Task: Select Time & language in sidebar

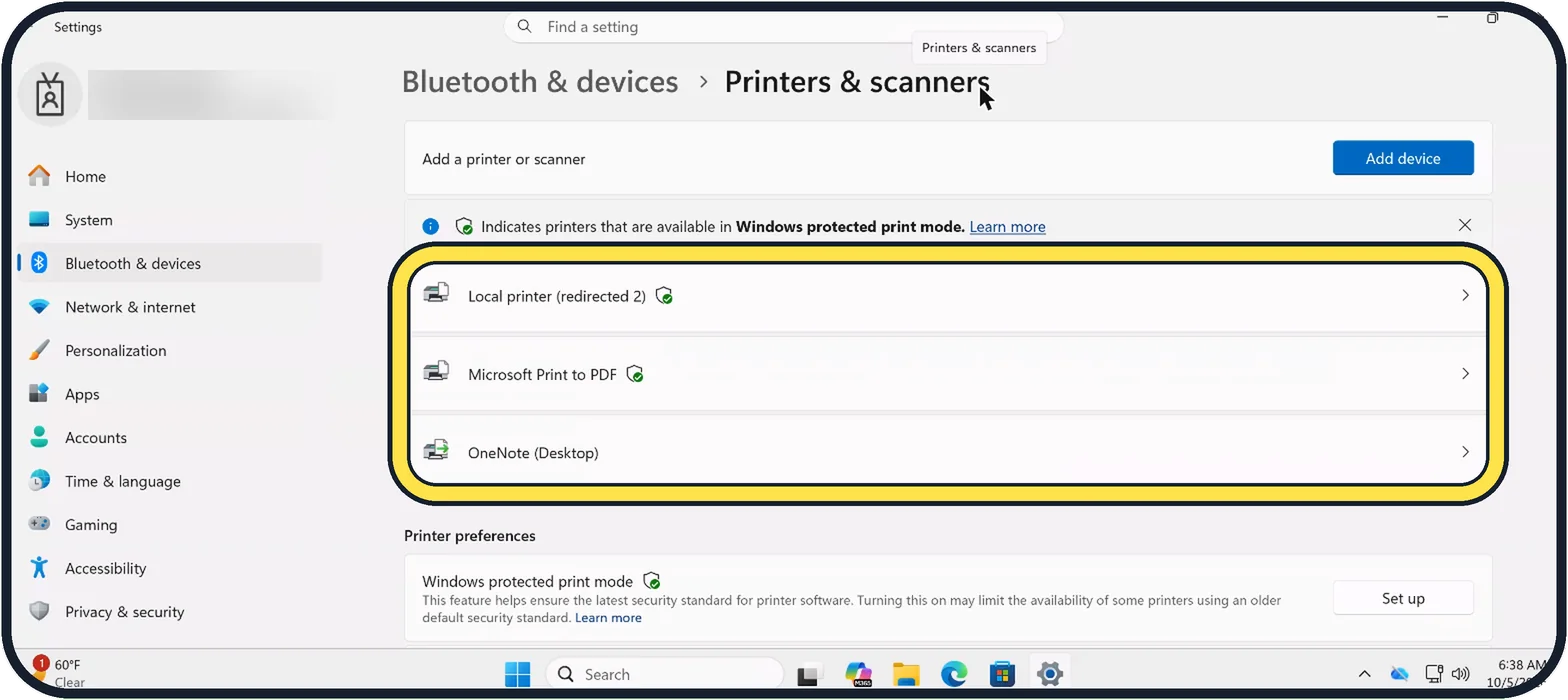Action: pos(170,481)
